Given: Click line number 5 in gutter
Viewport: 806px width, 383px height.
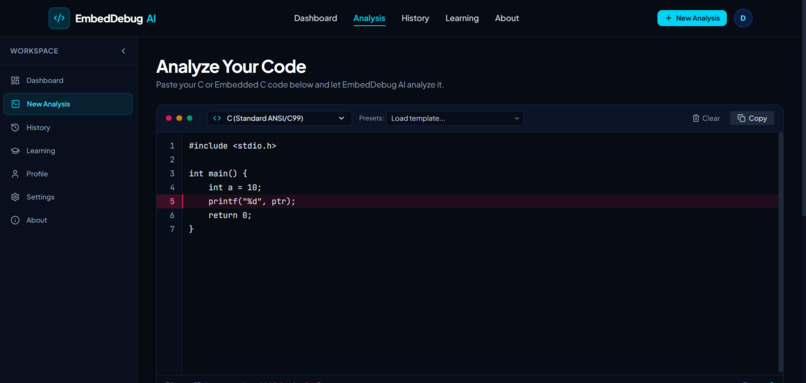Looking at the screenshot, I should pos(172,202).
